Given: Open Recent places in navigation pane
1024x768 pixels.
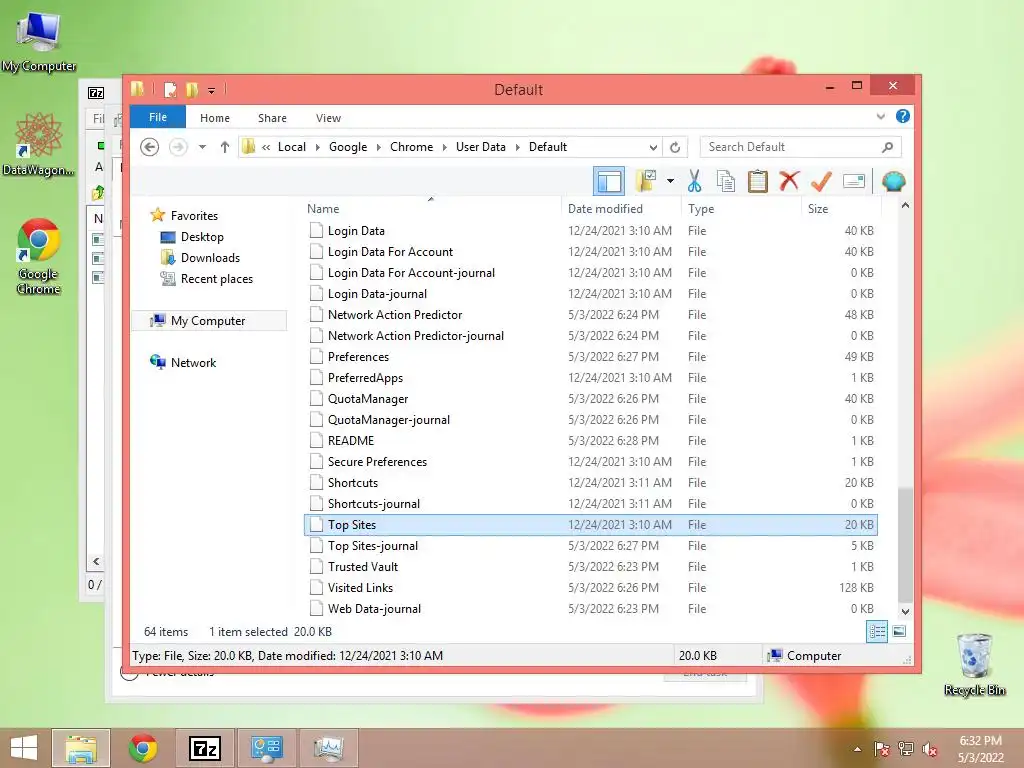Looking at the screenshot, I should pos(216,279).
